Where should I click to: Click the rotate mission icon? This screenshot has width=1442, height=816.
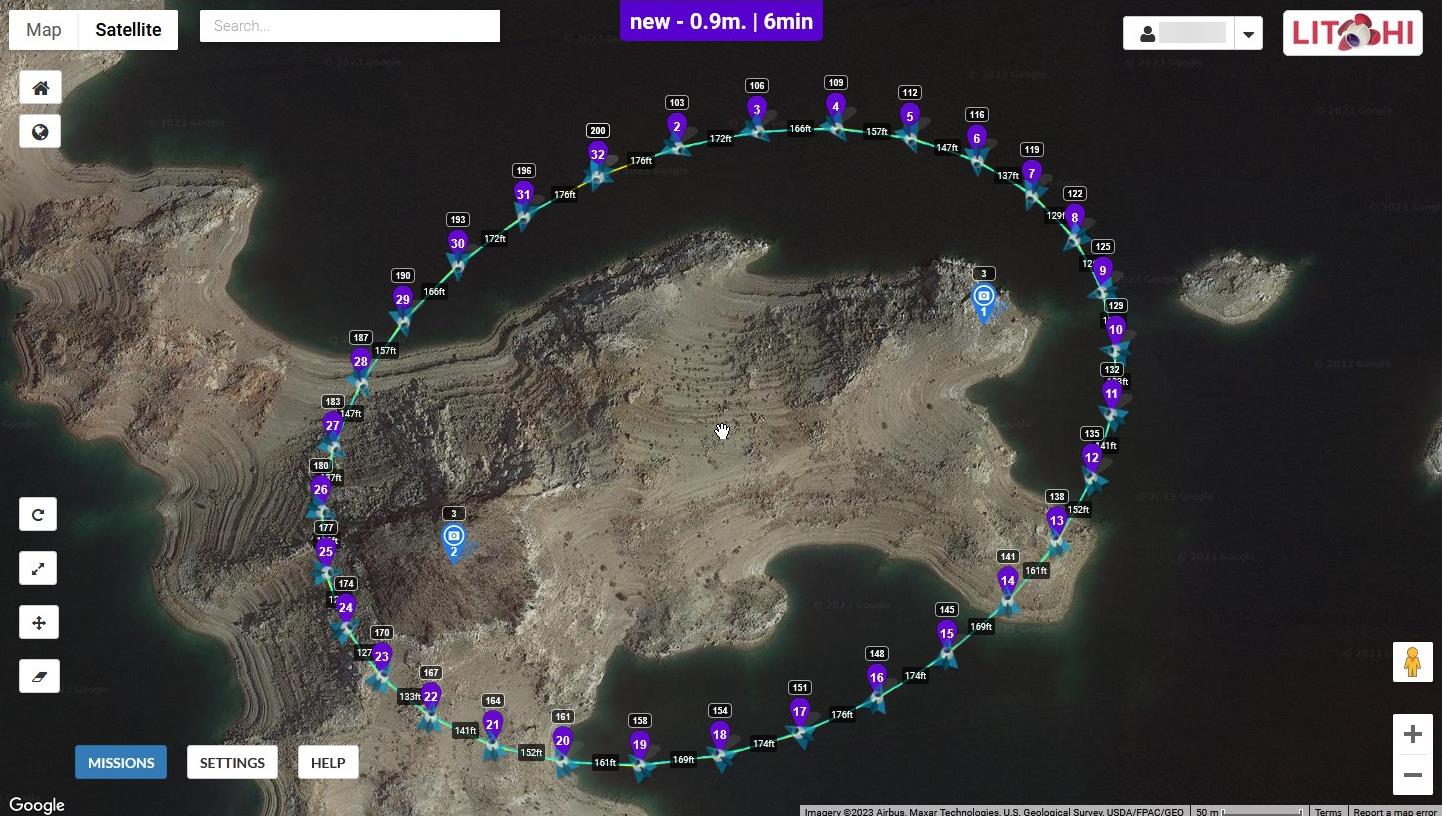(x=38, y=515)
